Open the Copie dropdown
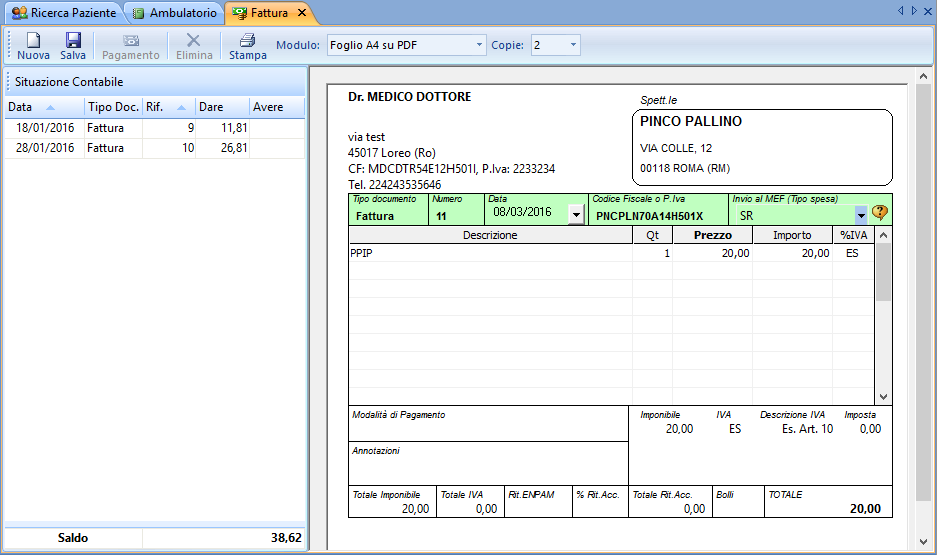The image size is (937, 555). pos(573,45)
